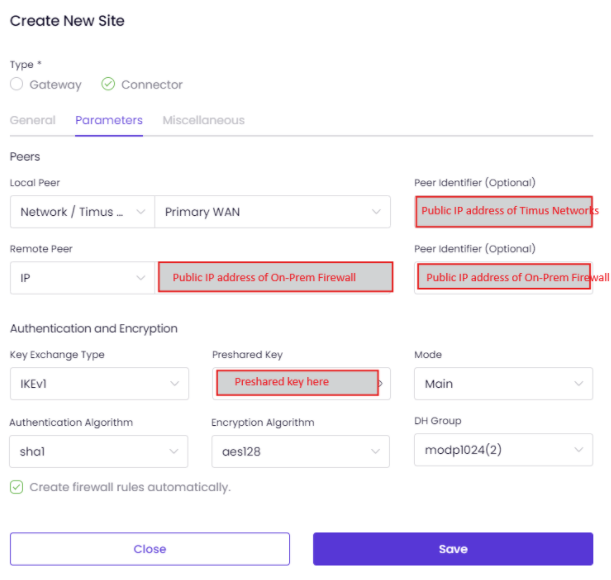Open the Primary WAN dropdown

[x=272, y=212]
